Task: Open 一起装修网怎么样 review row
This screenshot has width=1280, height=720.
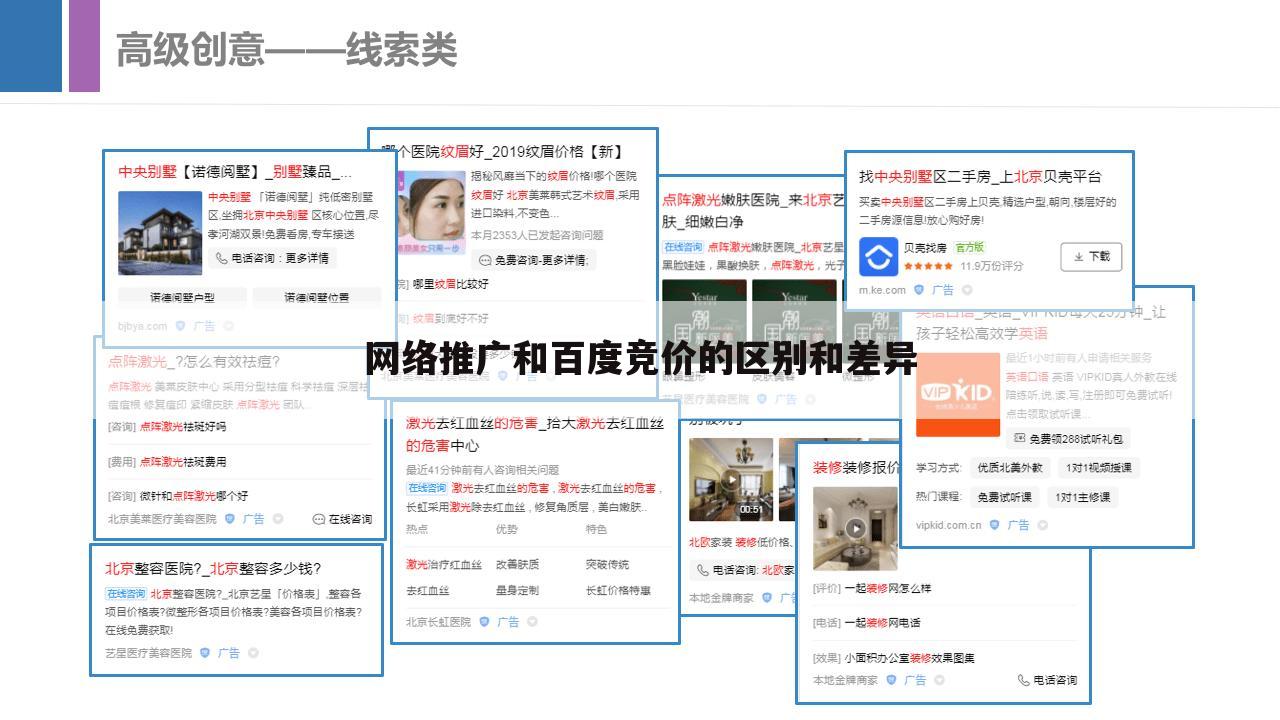Action: pos(872,588)
